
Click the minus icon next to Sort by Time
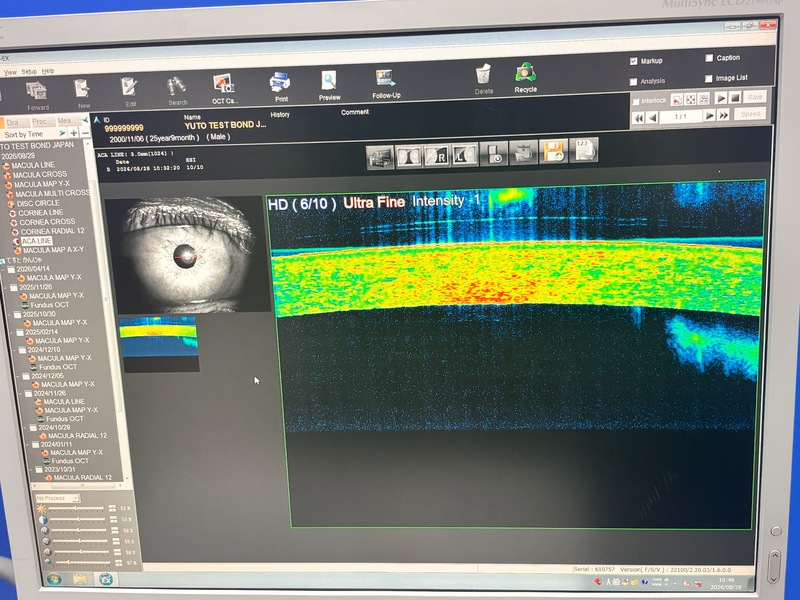[85, 133]
